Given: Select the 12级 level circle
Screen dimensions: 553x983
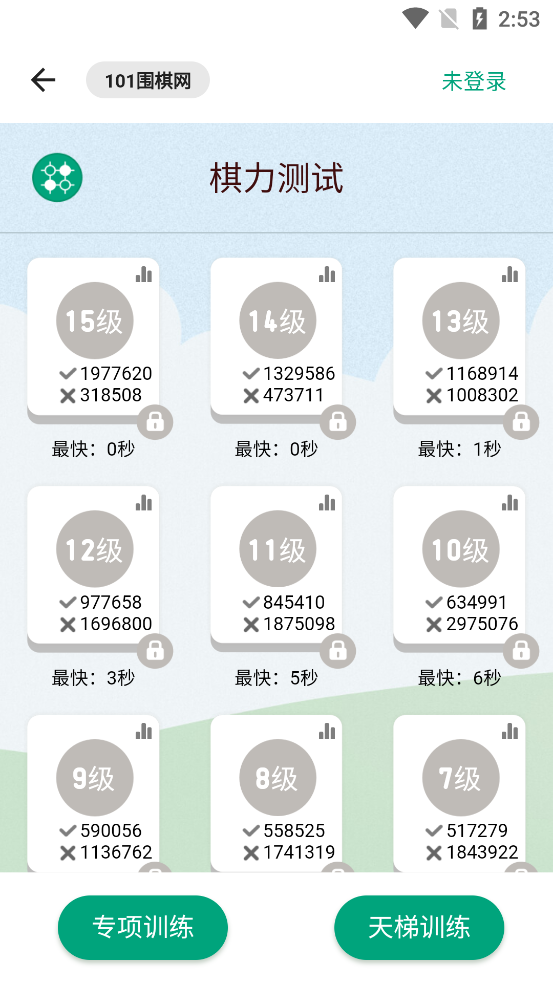Looking at the screenshot, I should (x=95, y=549).
